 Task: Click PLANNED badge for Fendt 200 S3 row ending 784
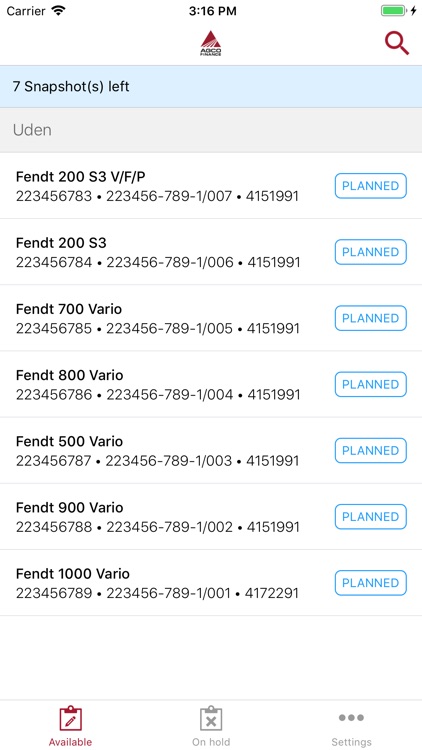pos(370,252)
